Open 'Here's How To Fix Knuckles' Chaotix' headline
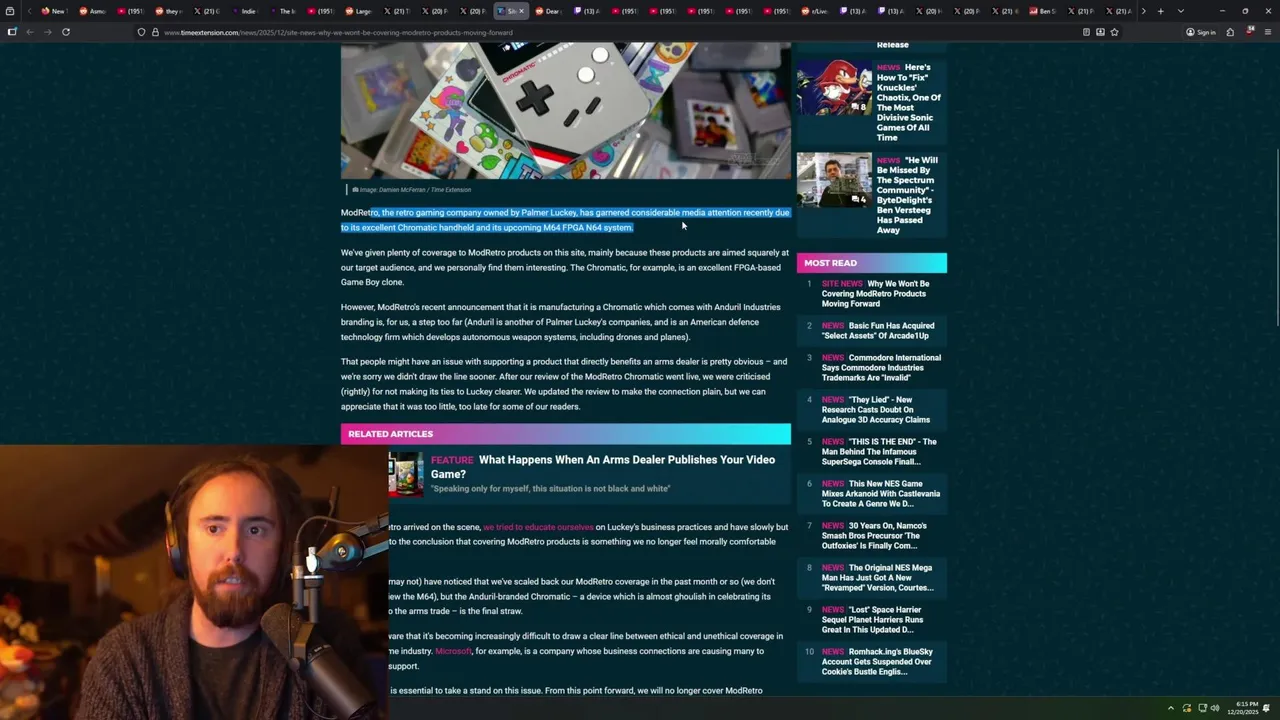The image size is (1280, 720). (x=909, y=102)
